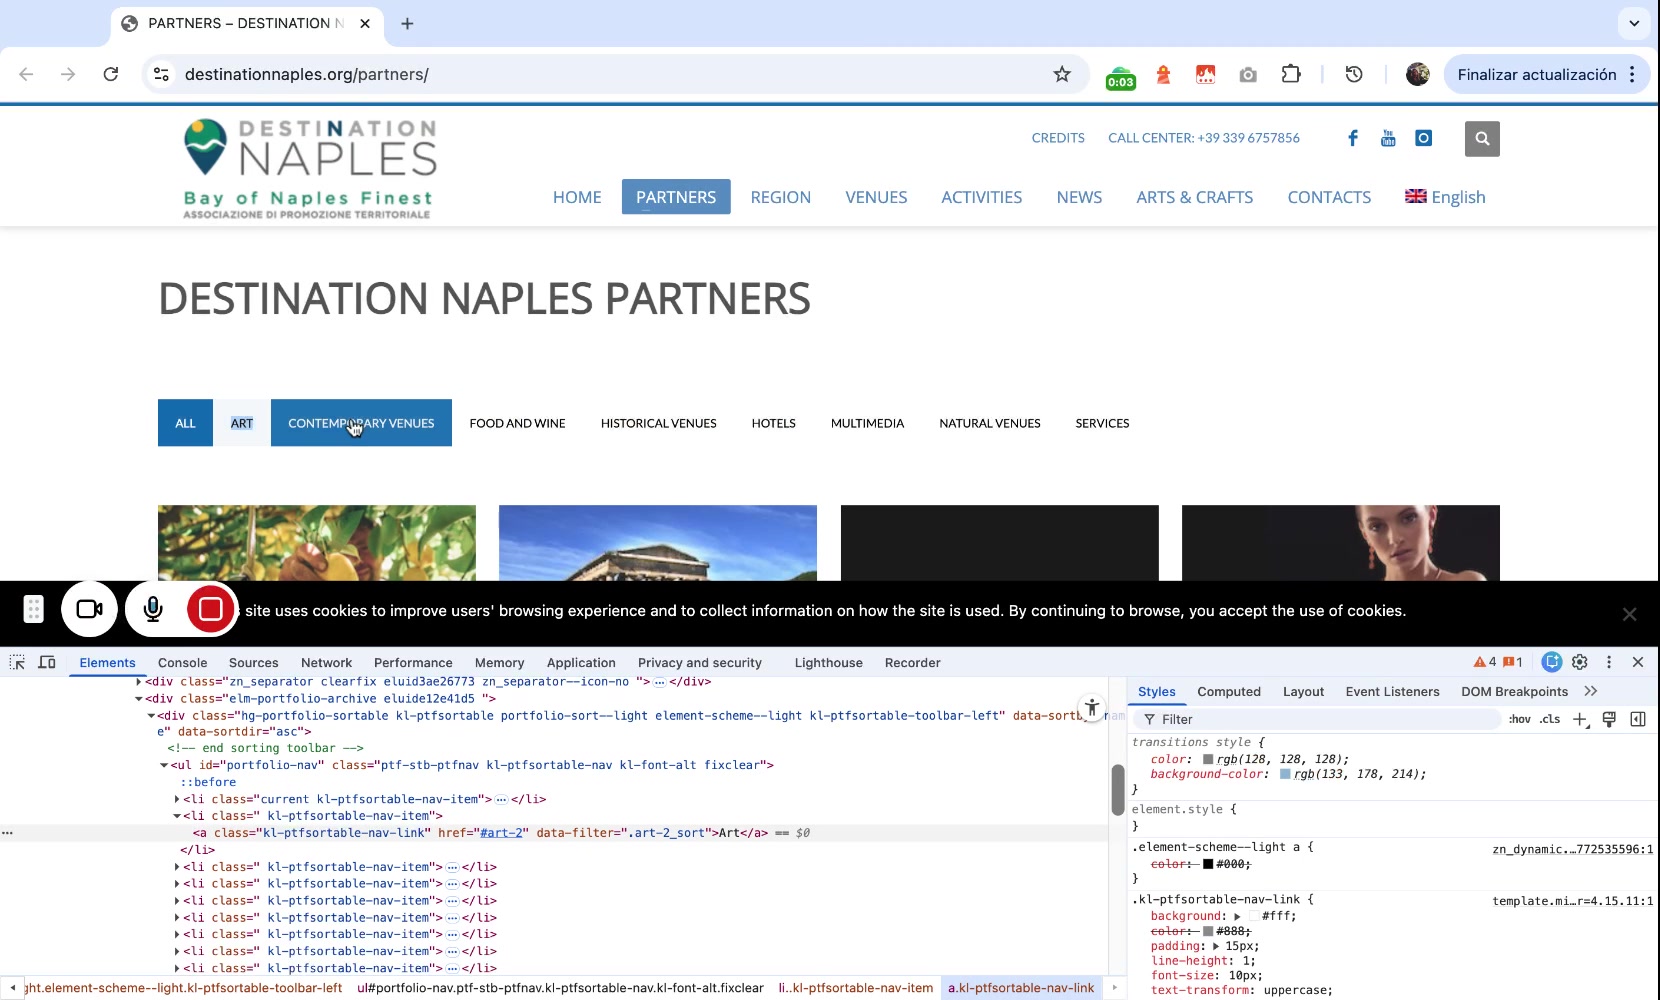Click the #art-2 href link in Elements
The width and height of the screenshot is (1660, 1000).
pyautogui.click(x=501, y=832)
